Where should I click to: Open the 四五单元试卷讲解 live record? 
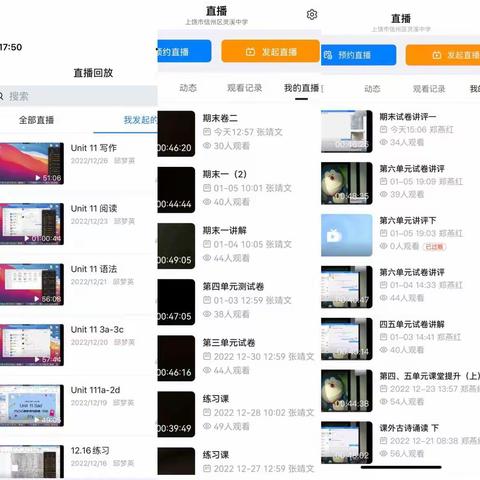click(x=412, y=324)
